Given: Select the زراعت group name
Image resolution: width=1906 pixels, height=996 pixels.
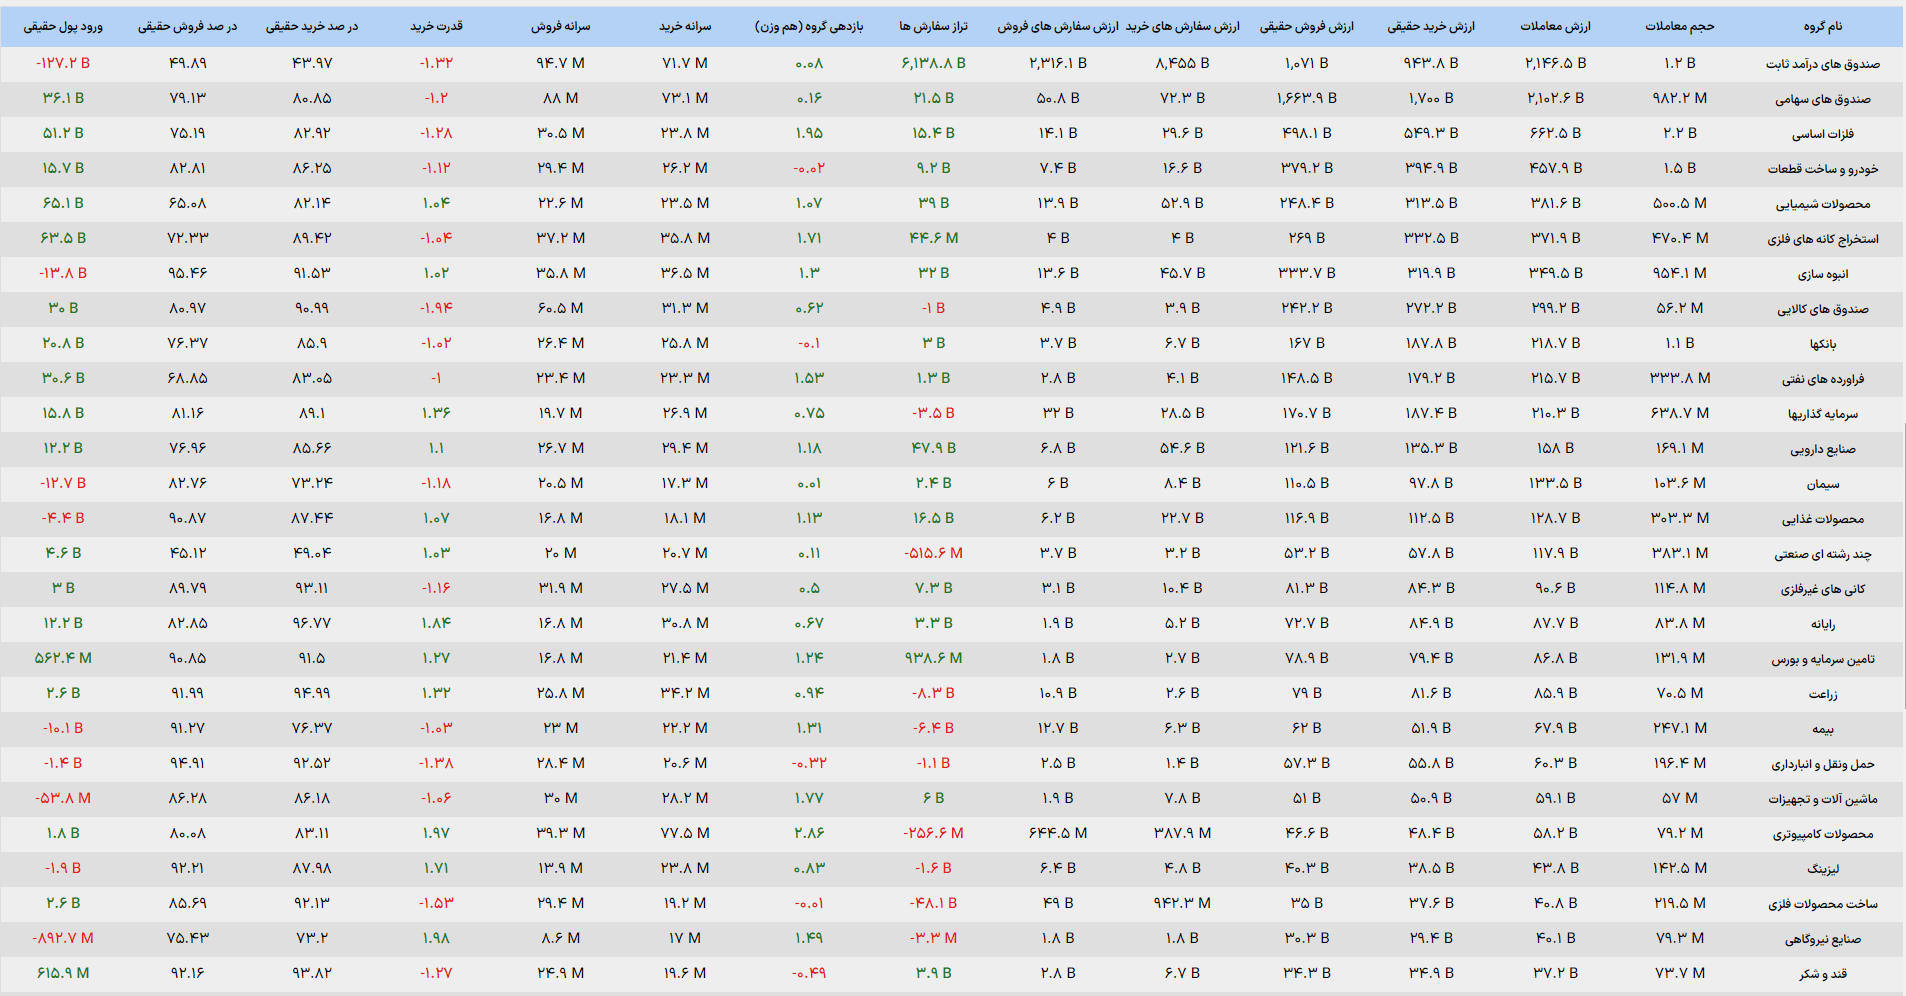Looking at the screenshot, I should click(x=1822, y=694).
